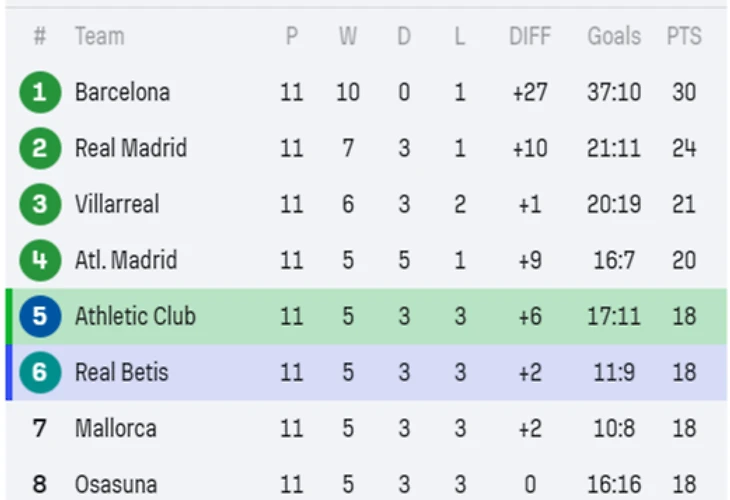Open the Real Betis team page

point(122,372)
